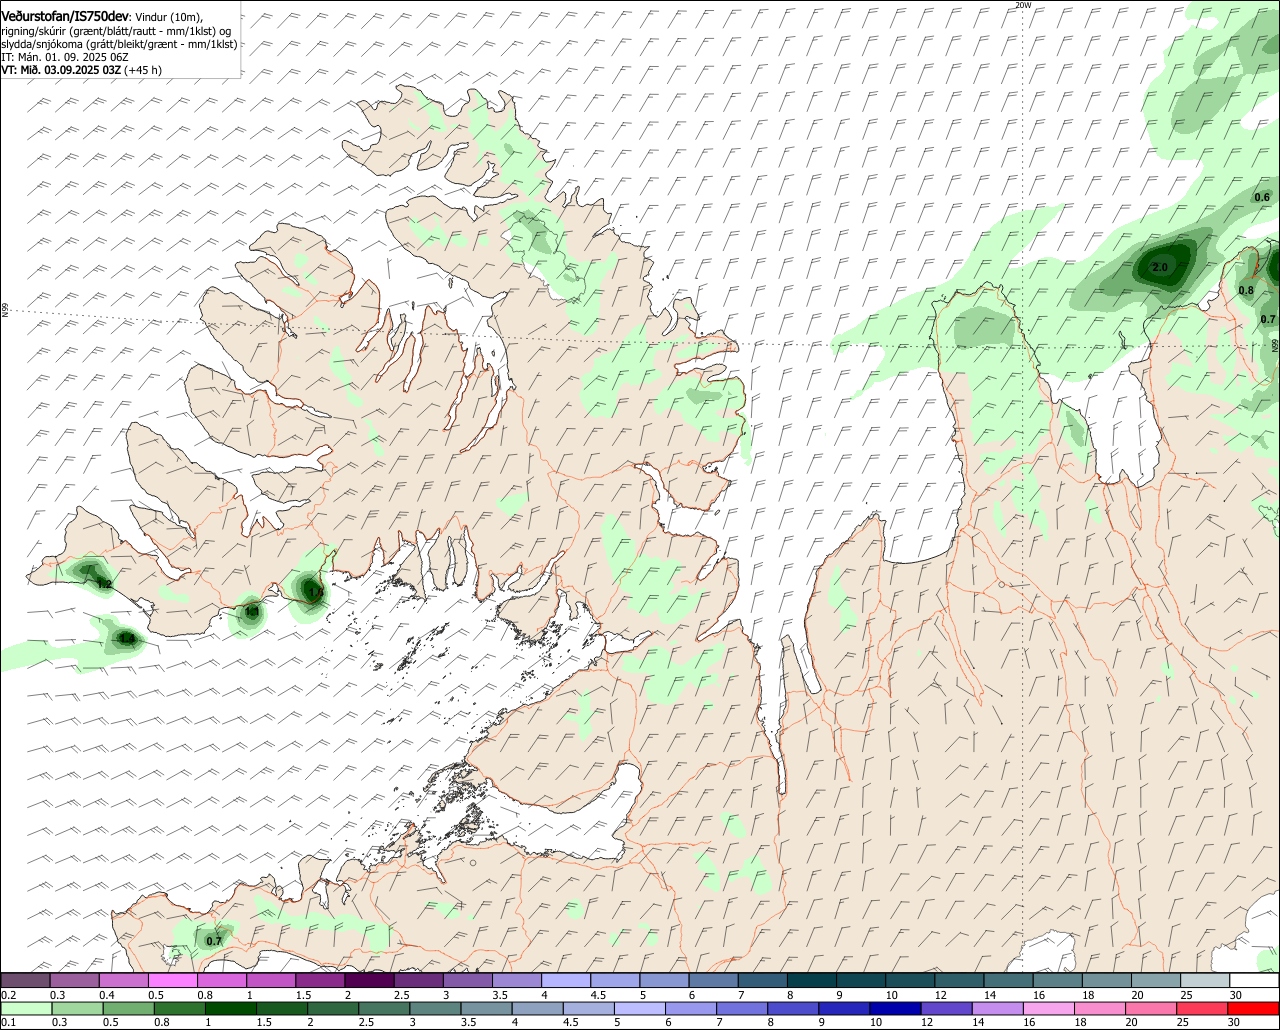Pick the top-row legend swatch between 0.4 and 0.5
The width and height of the screenshot is (1280, 1030).
(x=123, y=980)
